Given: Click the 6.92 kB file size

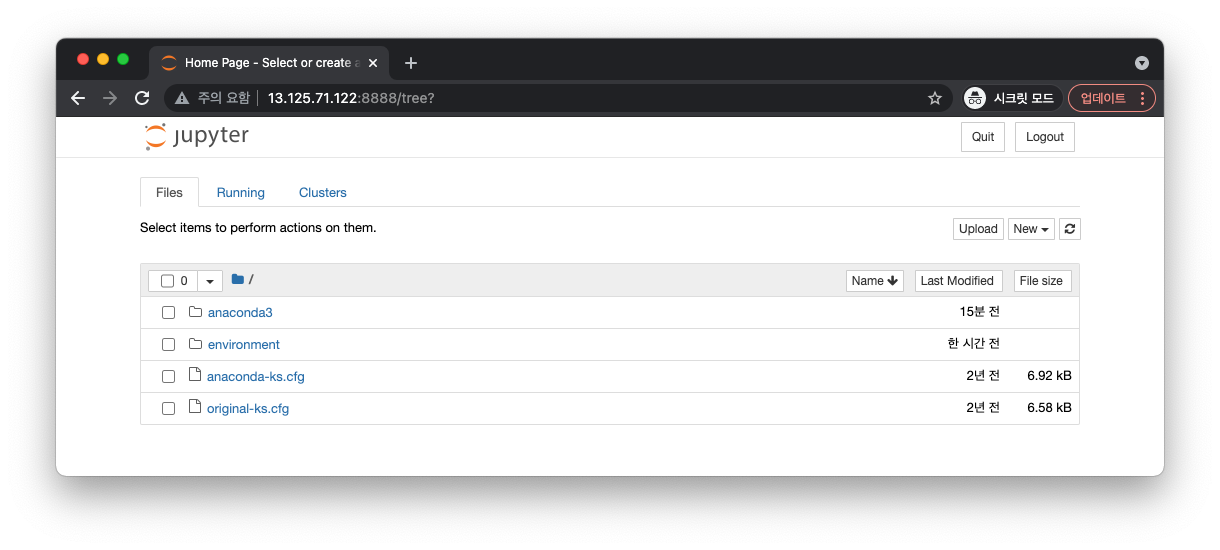Looking at the screenshot, I should (1049, 376).
